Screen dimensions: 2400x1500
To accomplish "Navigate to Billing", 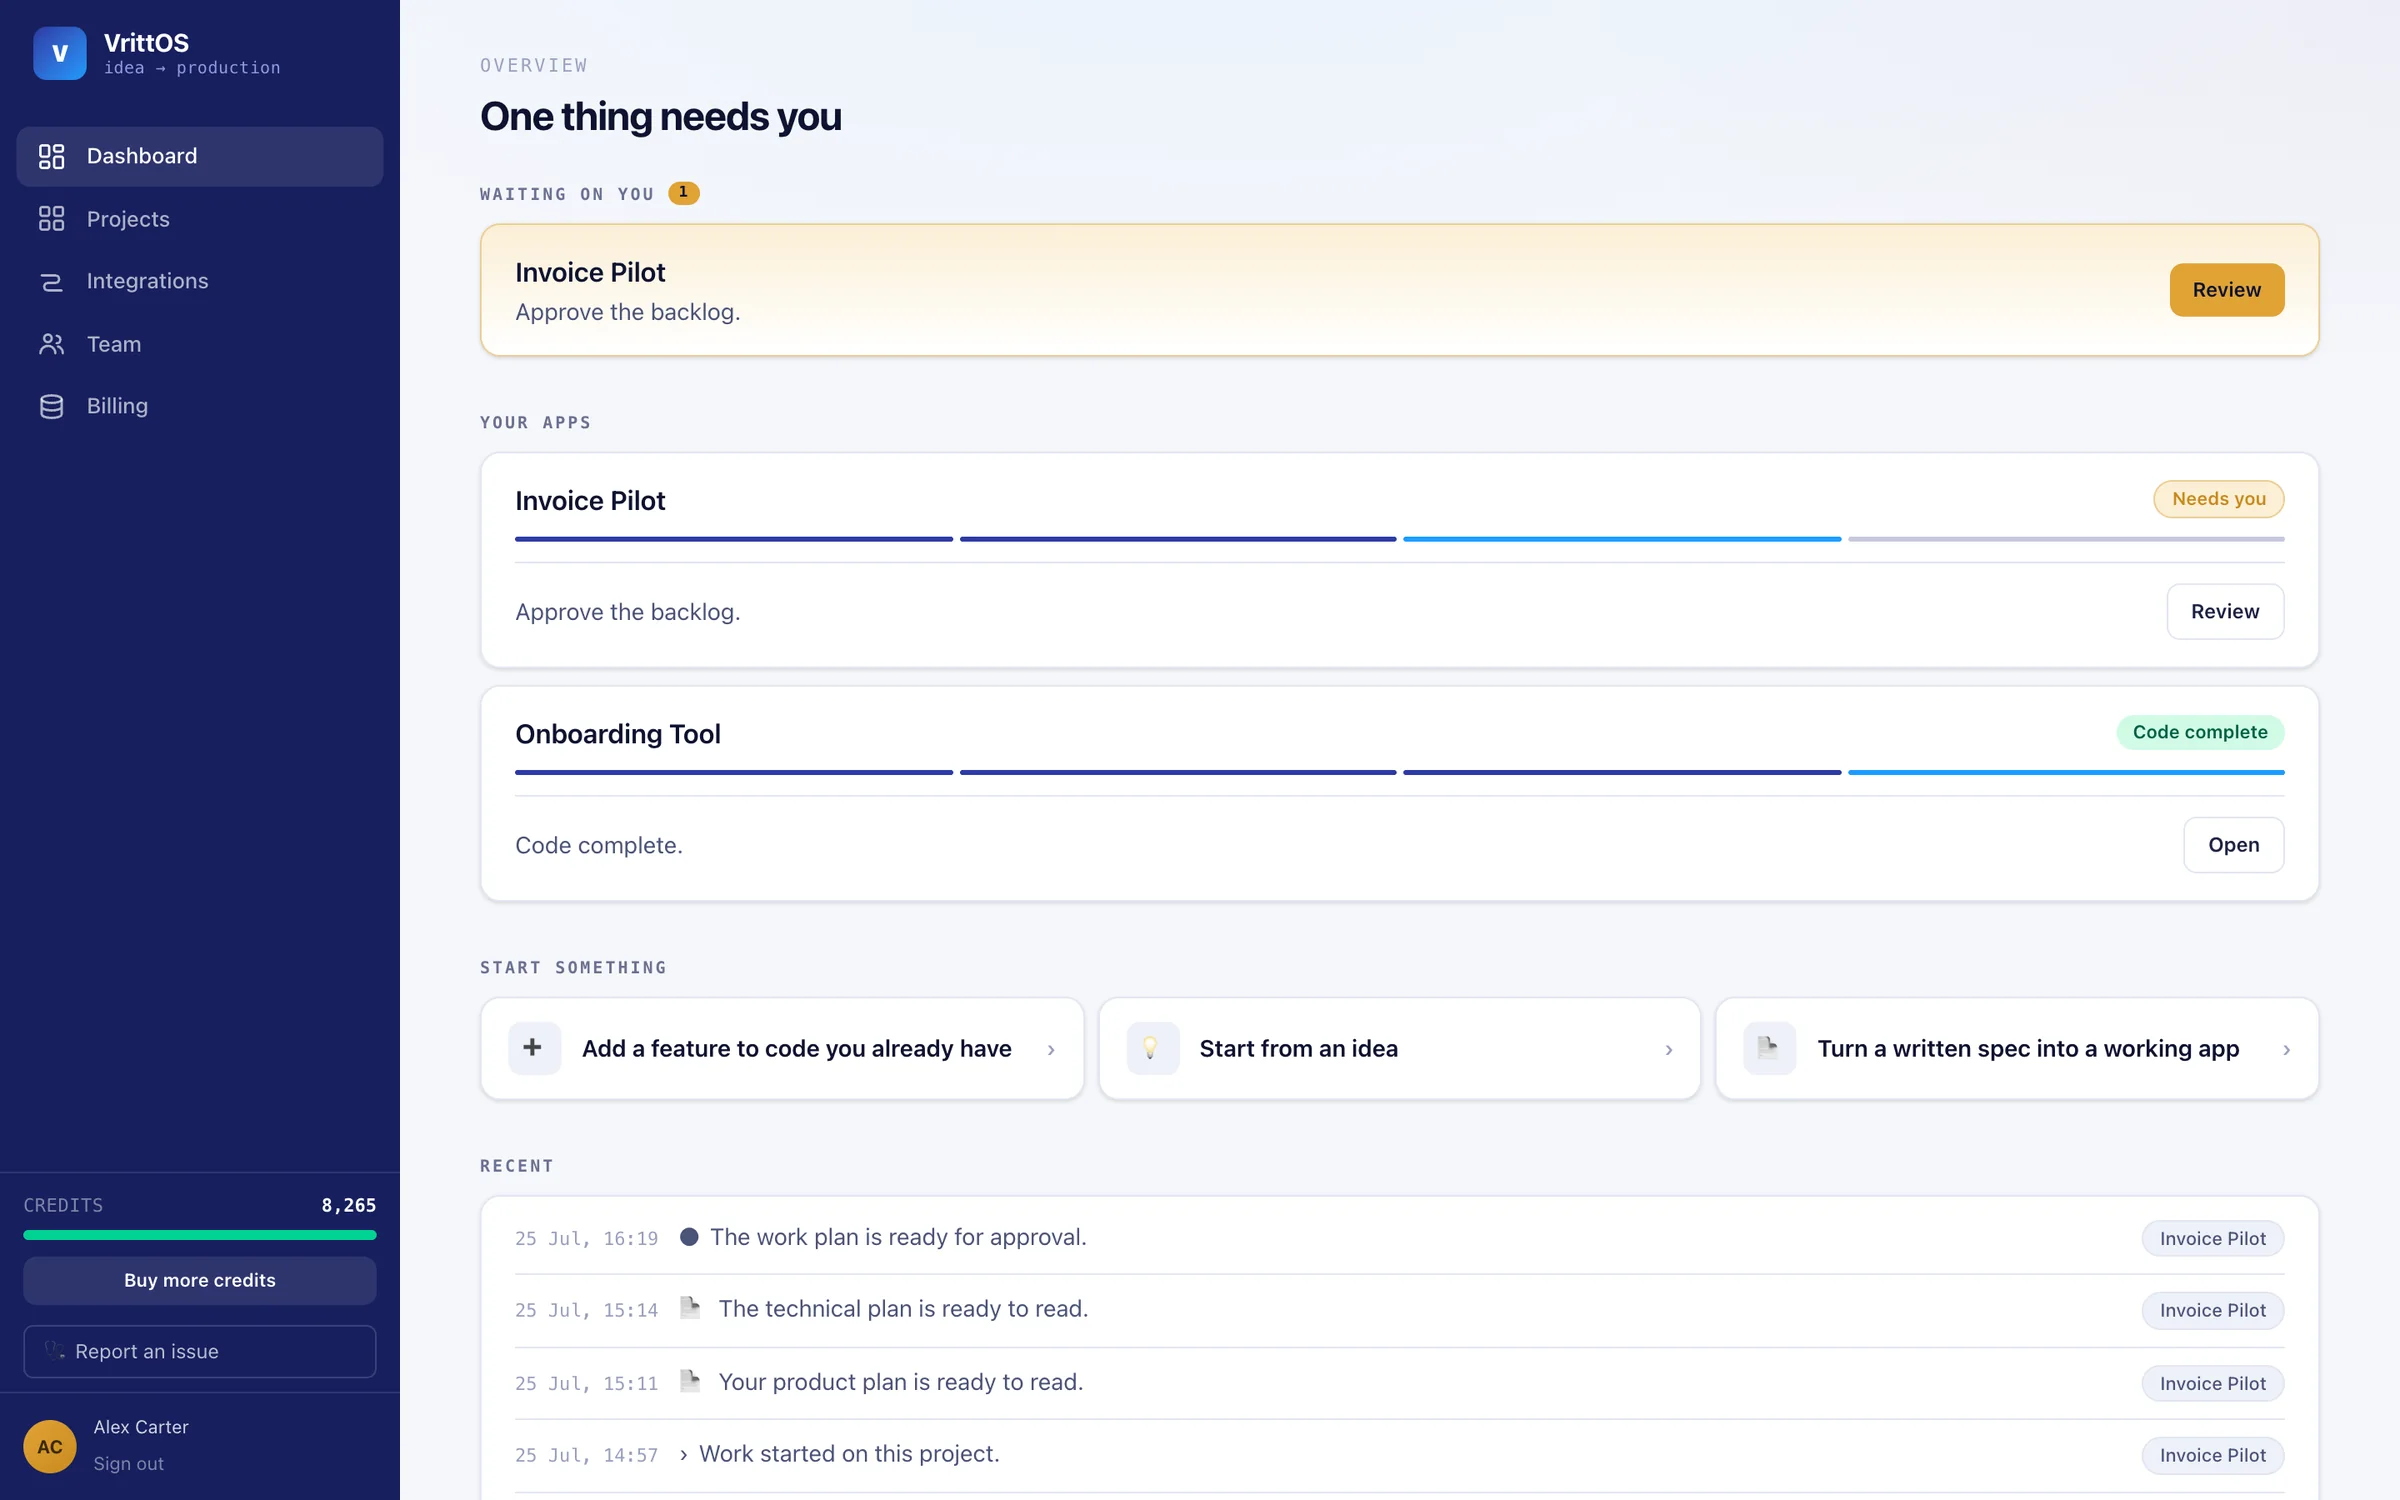I will coord(200,406).
